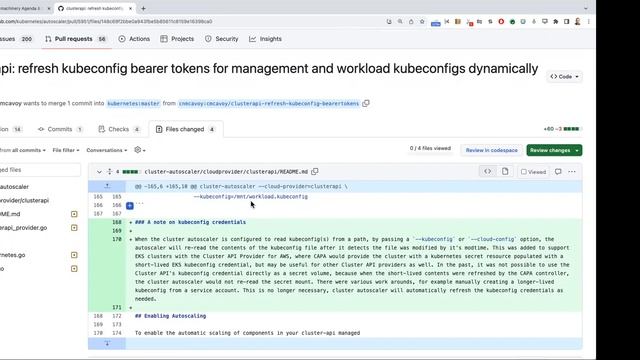Viewport: 640px width, 360px height.
Task: Click the share page icon in address bar
Action: pyautogui.click(x=411, y=22)
